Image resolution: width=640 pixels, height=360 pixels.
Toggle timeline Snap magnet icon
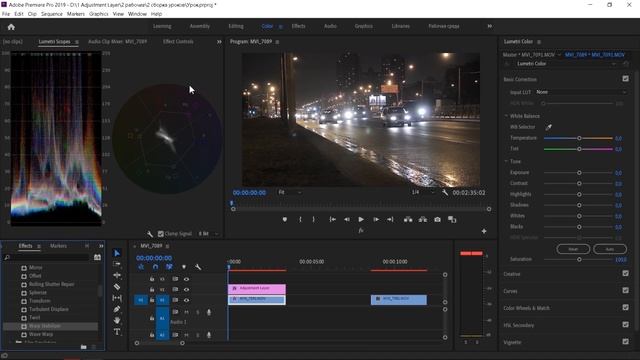pos(155,267)
